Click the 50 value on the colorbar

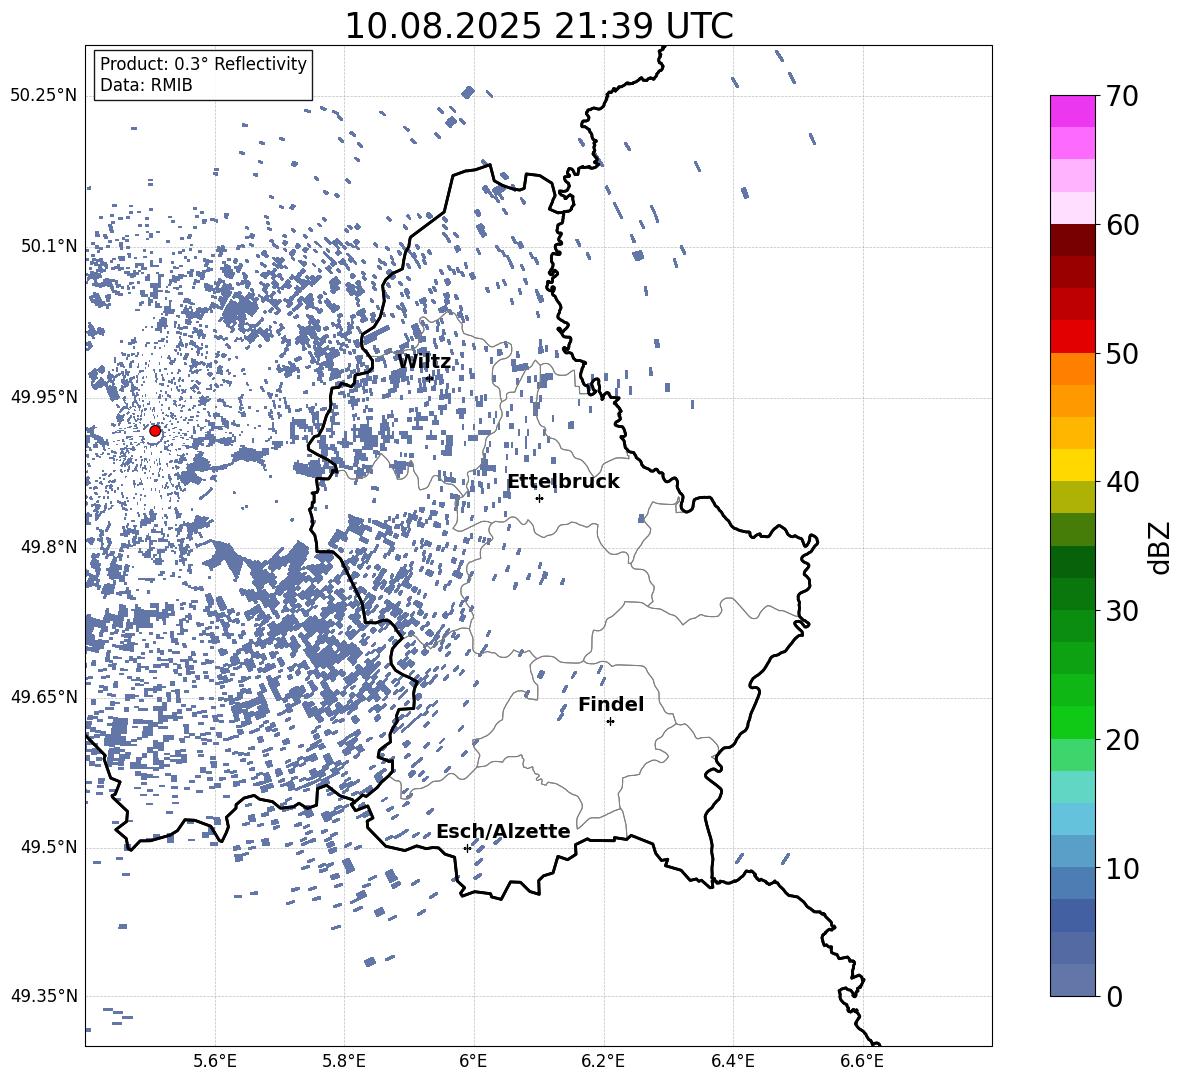click(1122, 353)
